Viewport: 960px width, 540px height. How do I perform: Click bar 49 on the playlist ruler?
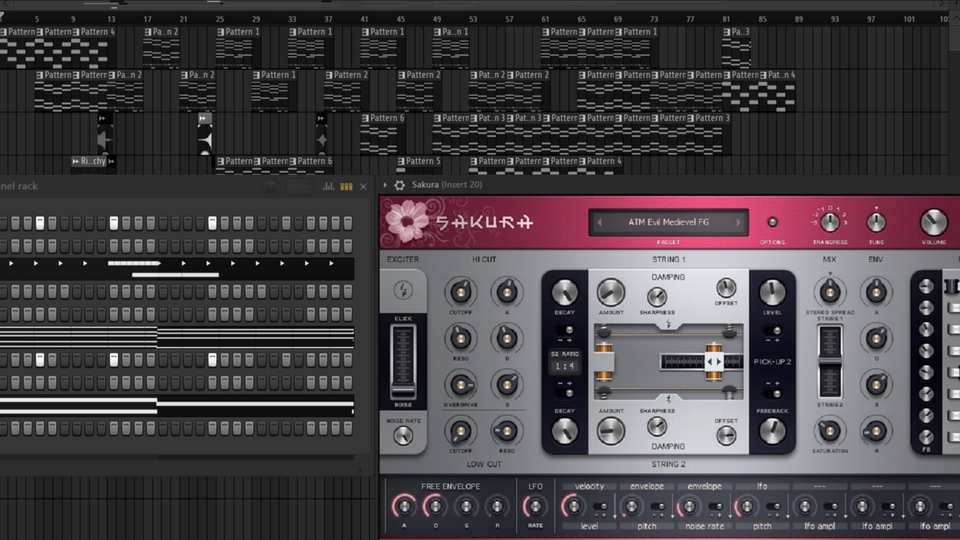437,19
